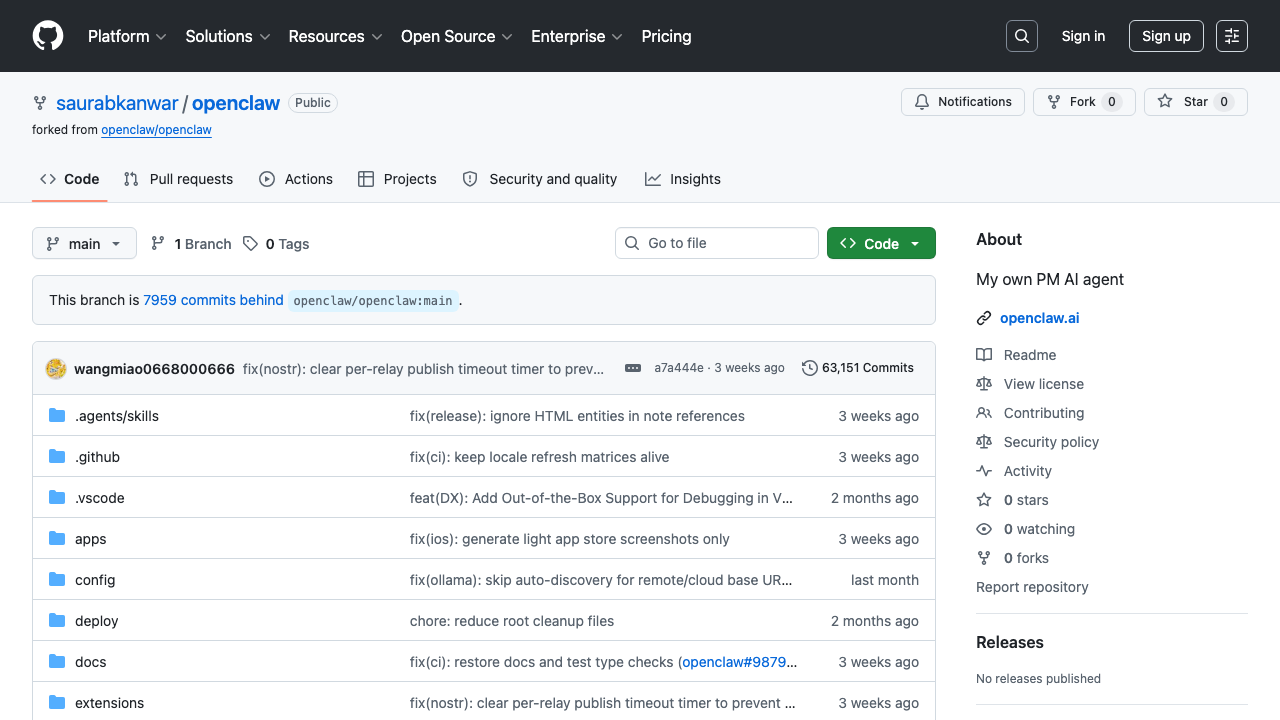The width and height of the screenshot is (1280, 720).
Task: Open the 1 Branch link
Action: pyautogui.click(x=190, y=244)
